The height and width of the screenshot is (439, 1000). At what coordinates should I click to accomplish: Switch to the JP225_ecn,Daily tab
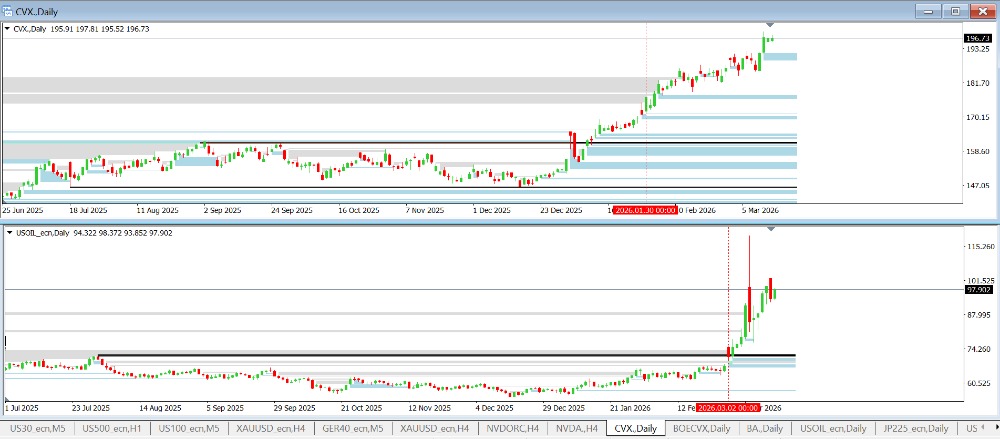(910, 428)
